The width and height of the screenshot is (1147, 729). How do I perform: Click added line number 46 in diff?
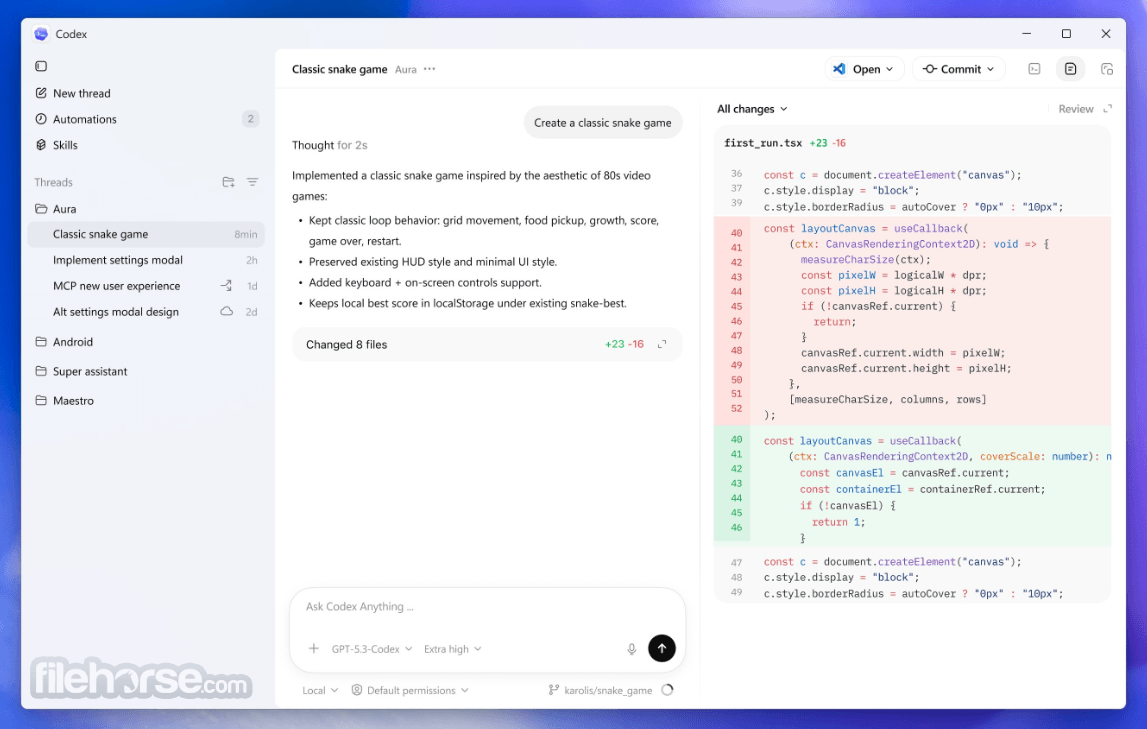[736, 526]
